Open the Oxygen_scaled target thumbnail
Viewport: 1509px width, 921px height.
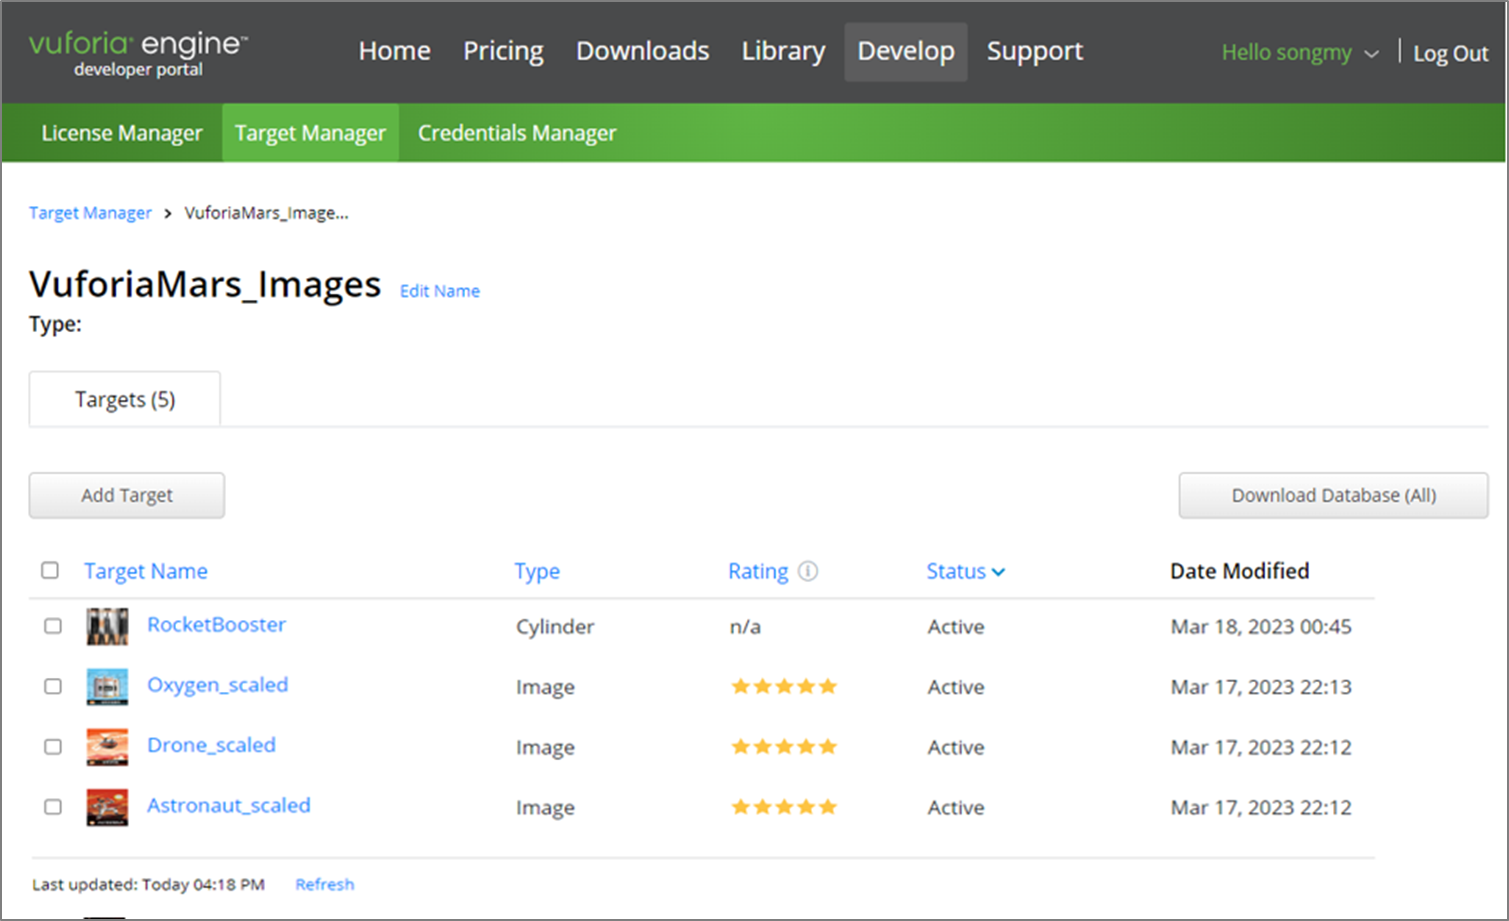[x=107, y=687]
